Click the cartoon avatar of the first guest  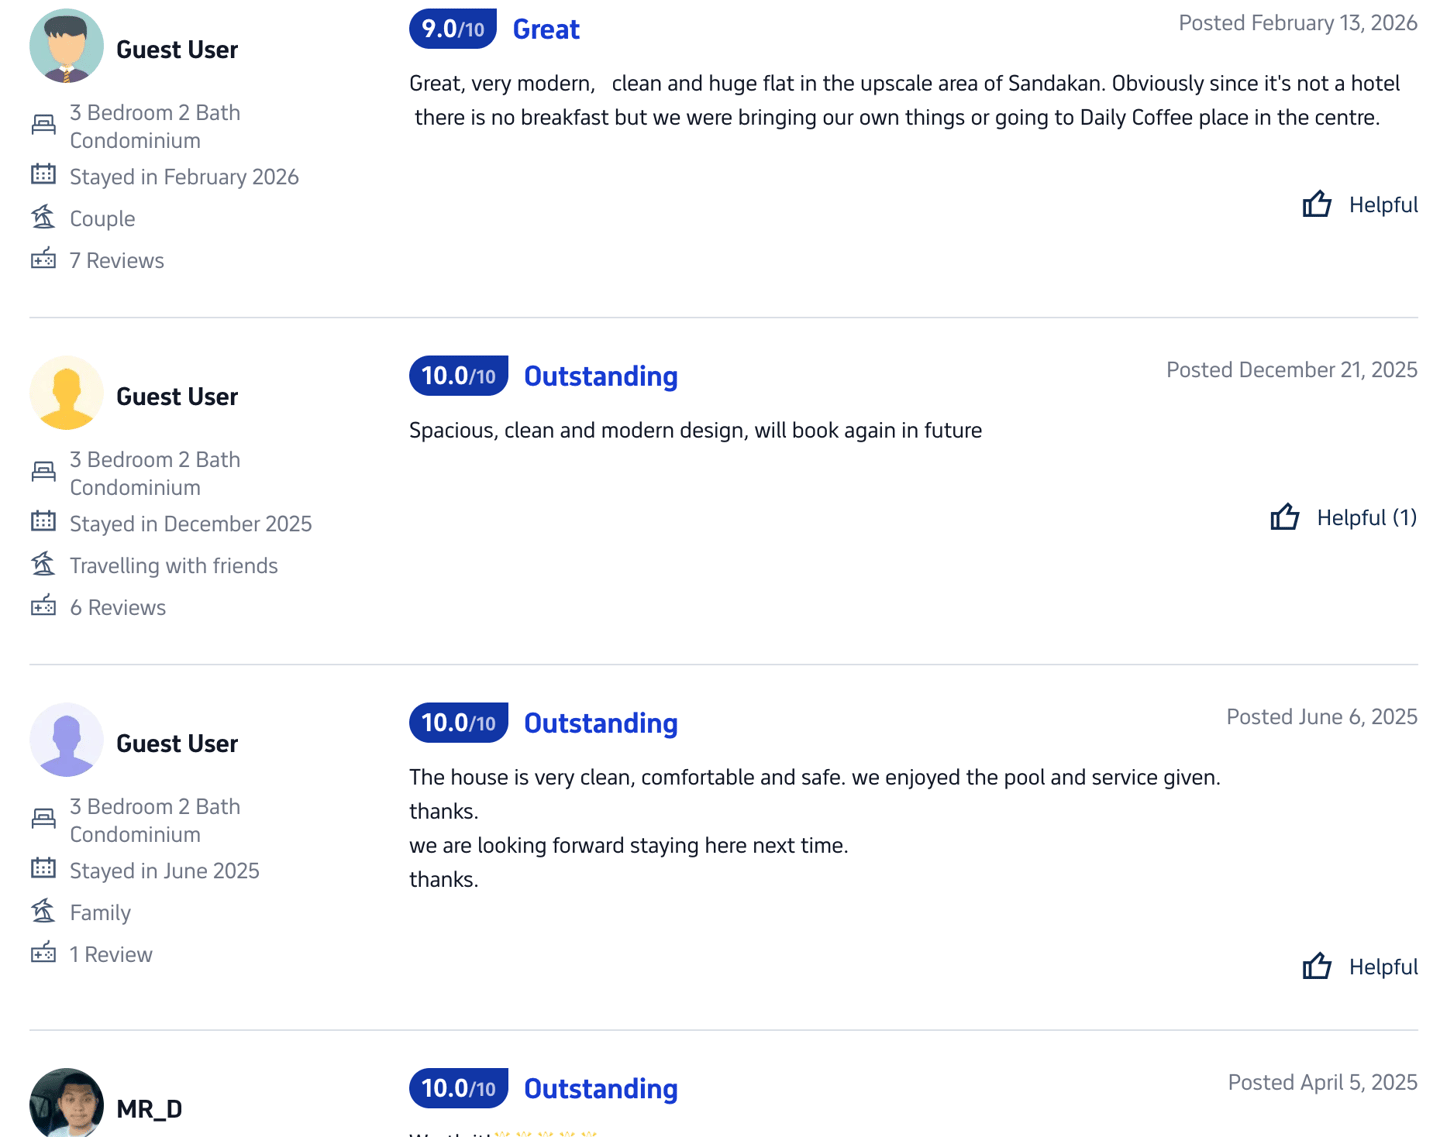pyautogui.click(x=66, y=46)
